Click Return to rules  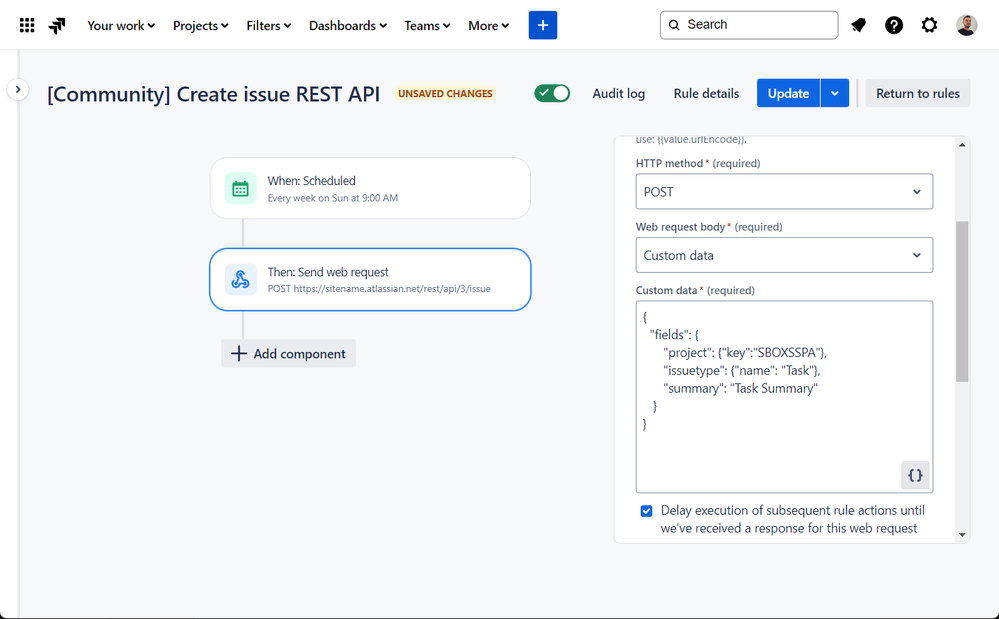tap(917, 93)
